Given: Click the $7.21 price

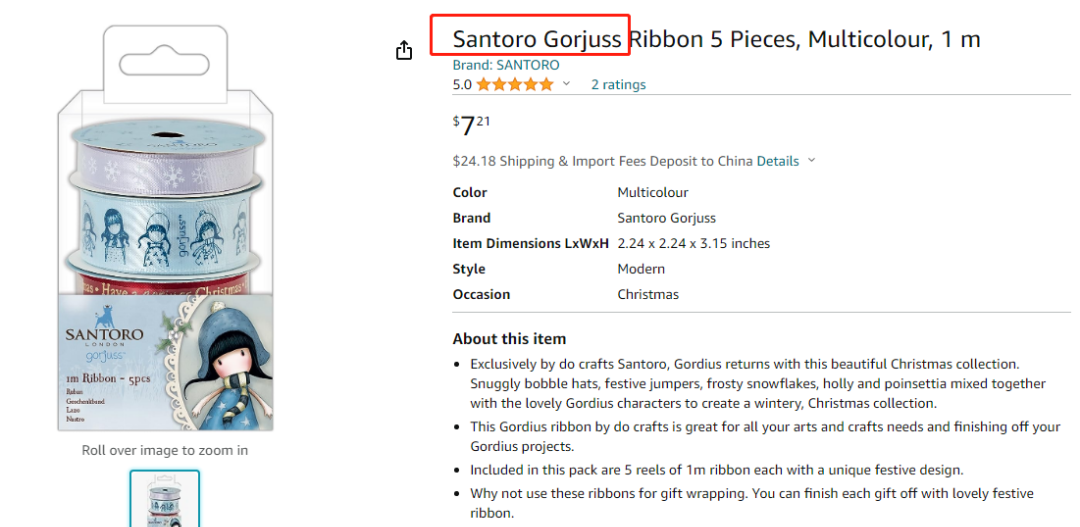Looking at the screenshot, I should [471, 125].
